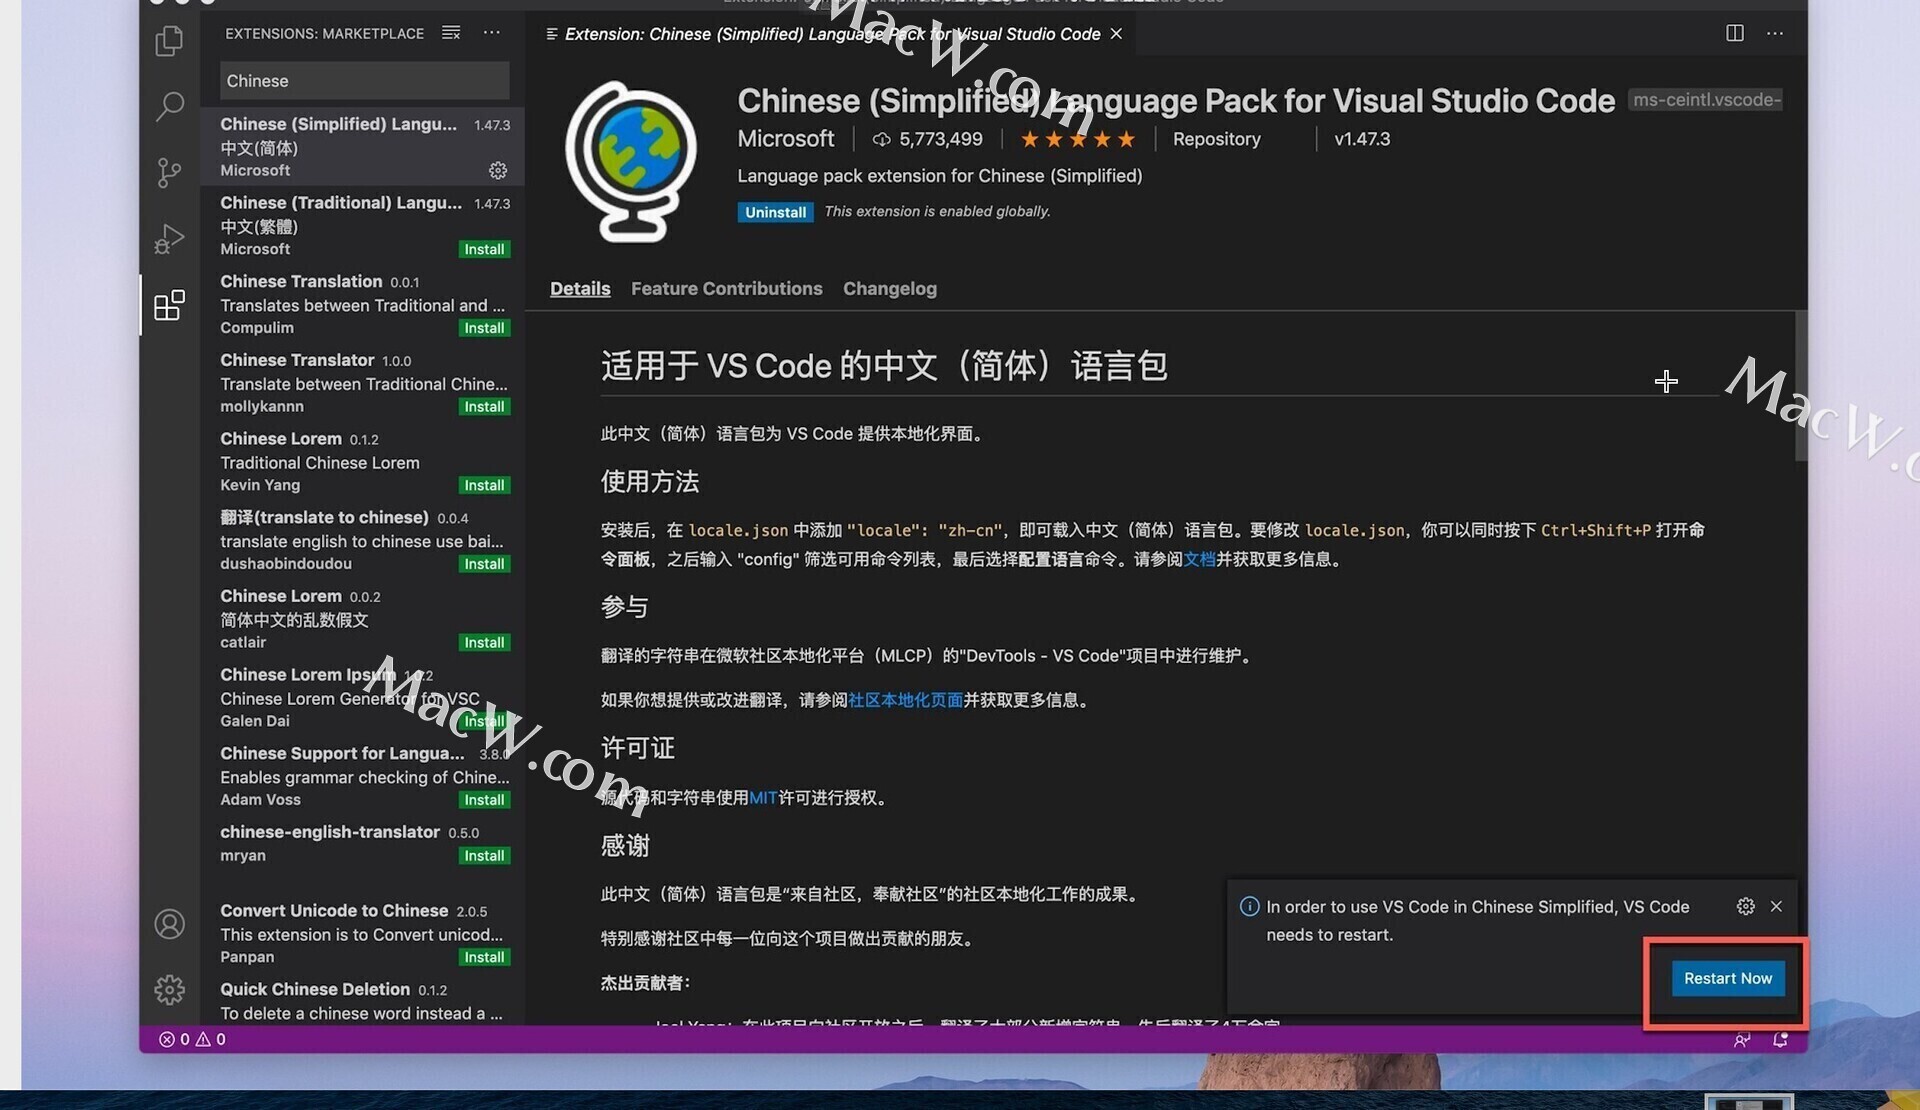Viewport: 1920px width, 1110px height.
Task: Focus the extensions search box with Chinese
Action: pos(364,81)
